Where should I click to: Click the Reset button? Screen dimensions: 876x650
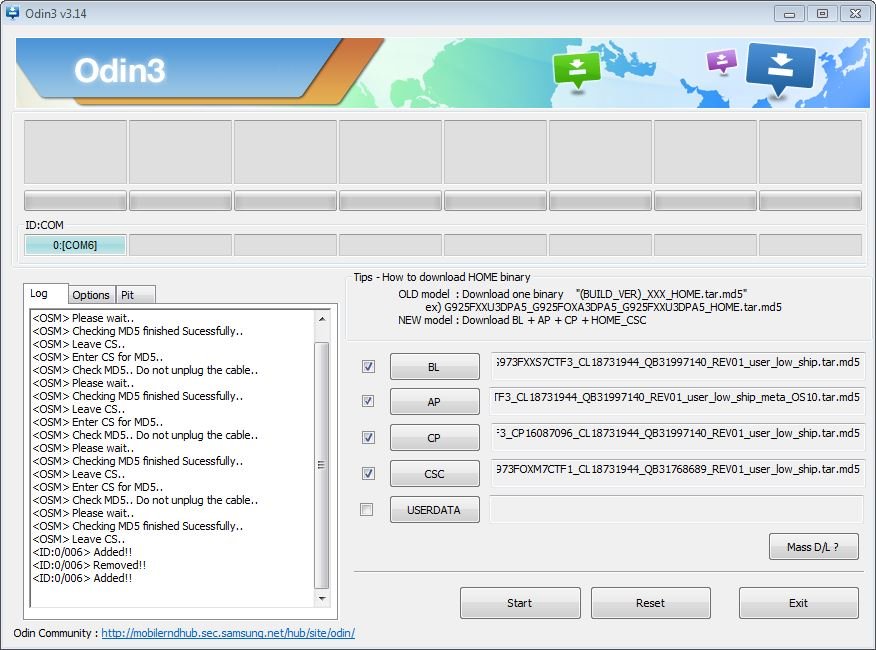click(x=651, y=603)
